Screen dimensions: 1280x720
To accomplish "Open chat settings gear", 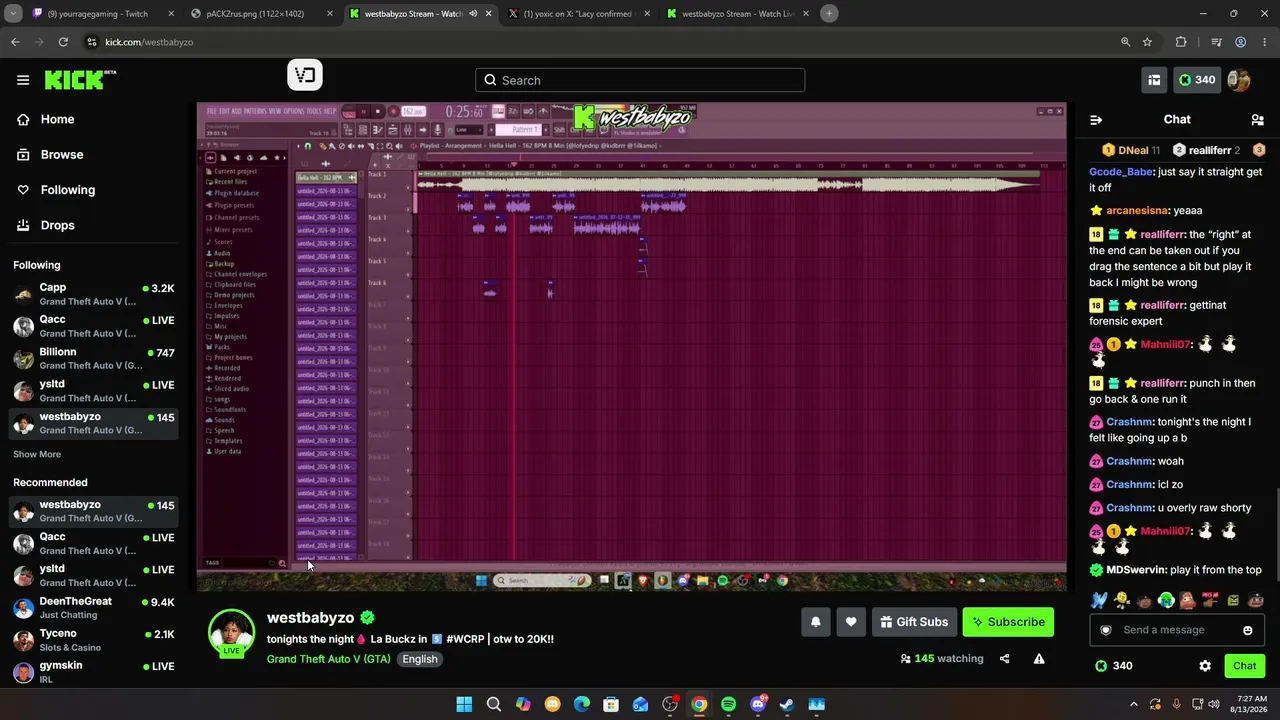I will coord(1205,666).
